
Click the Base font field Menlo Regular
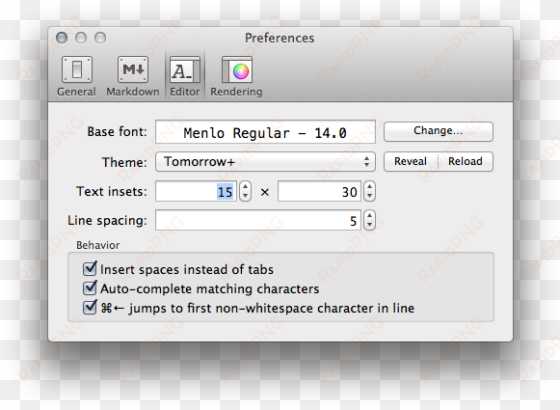[x=265, y=132]
